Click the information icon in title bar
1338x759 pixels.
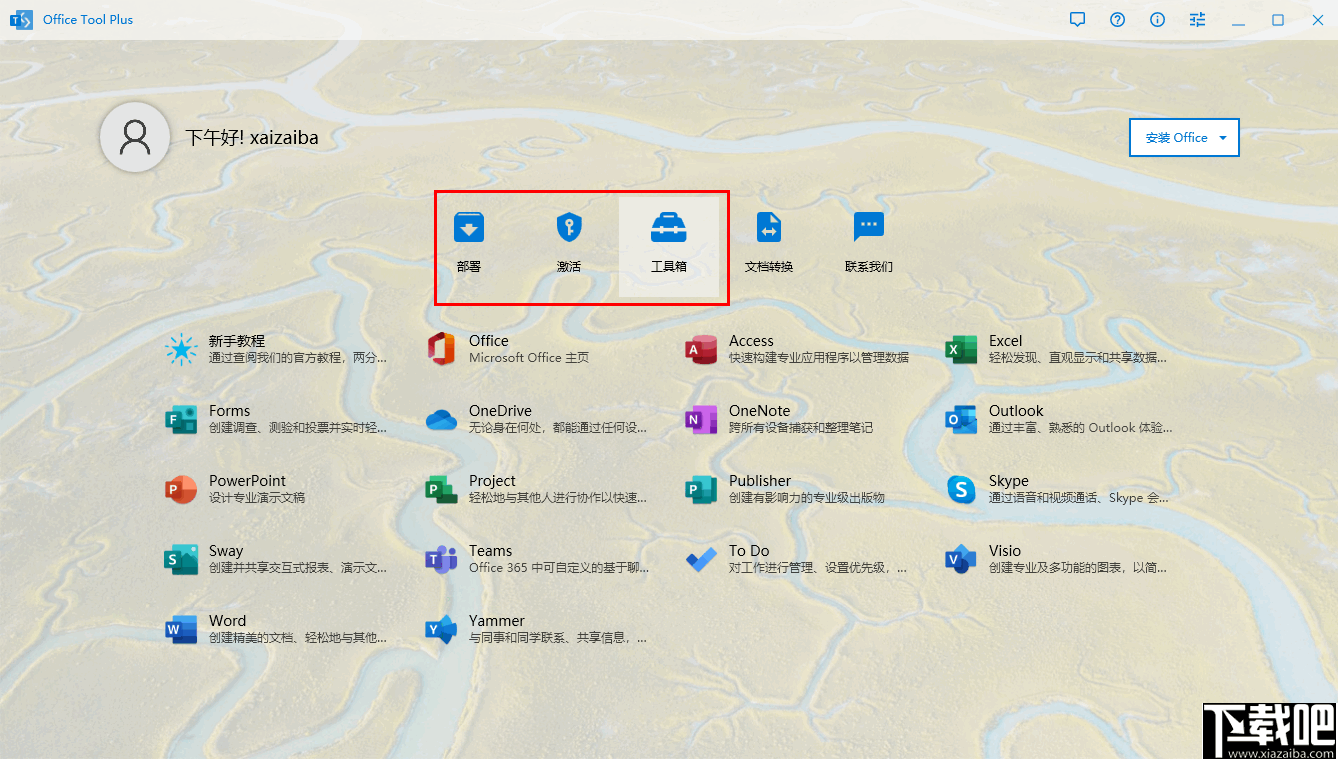pos(1157,19)
